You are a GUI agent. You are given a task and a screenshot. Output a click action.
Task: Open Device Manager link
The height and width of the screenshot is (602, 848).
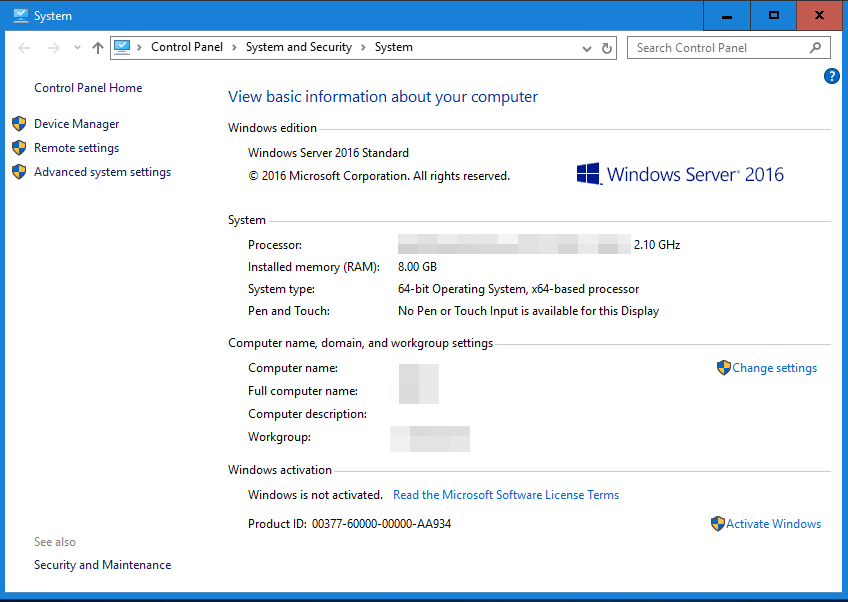(x=76, y=124)
